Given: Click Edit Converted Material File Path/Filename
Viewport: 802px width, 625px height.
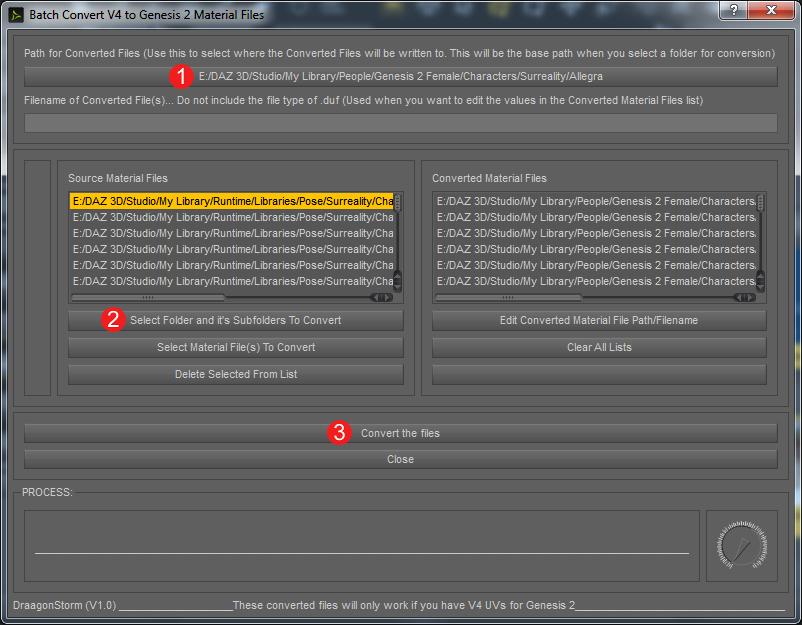Looking at the screenshot, I should tap(599, 320).
